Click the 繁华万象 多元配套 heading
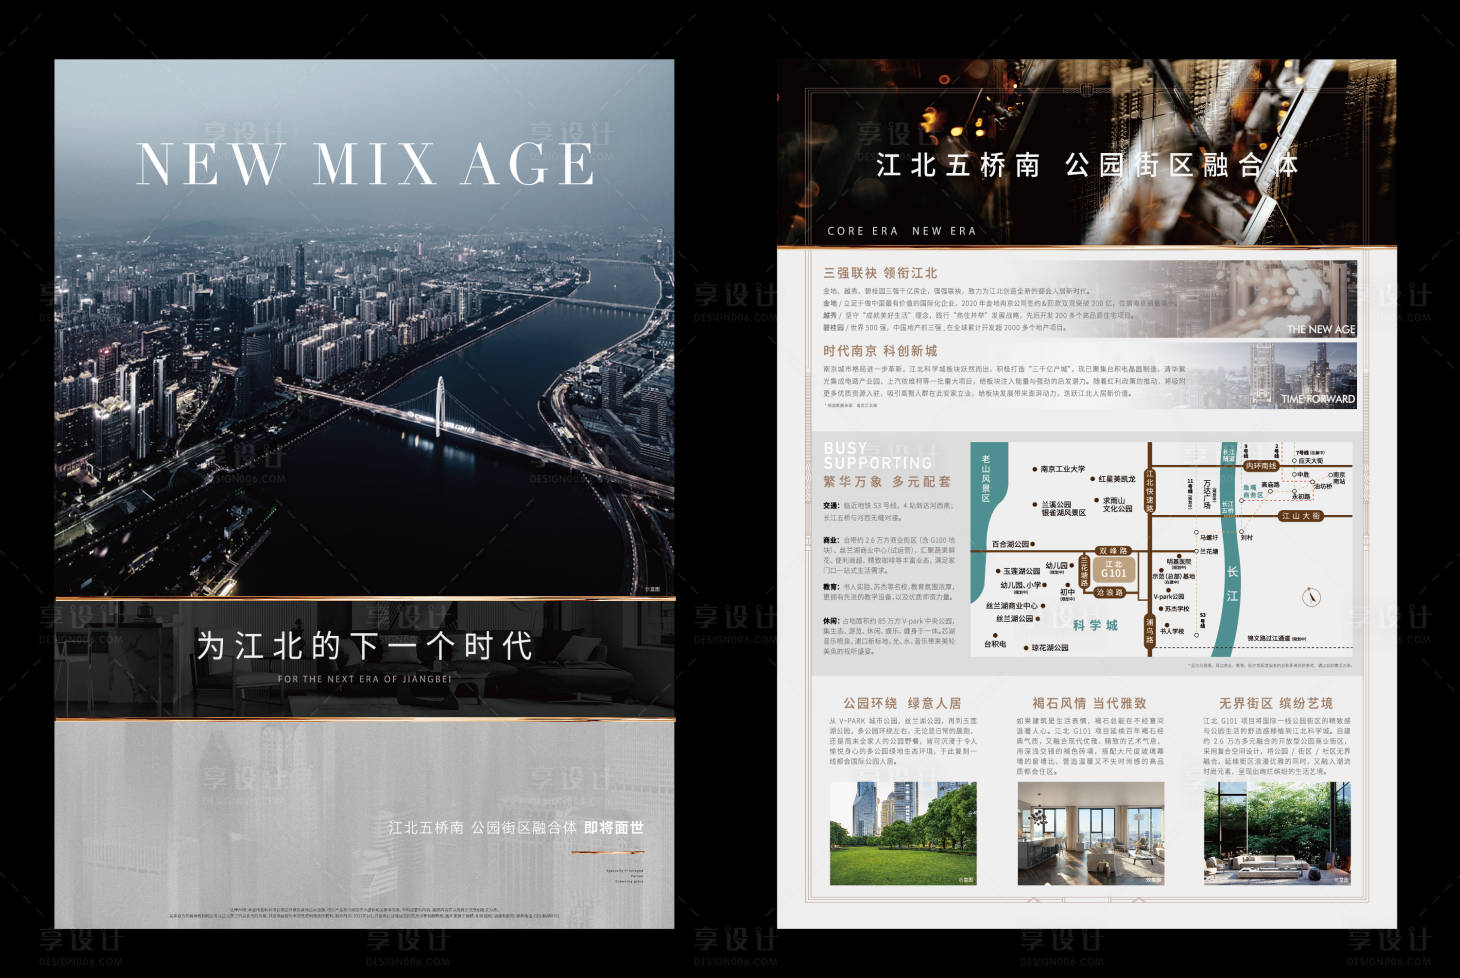1460x978 pixels. 887,481
